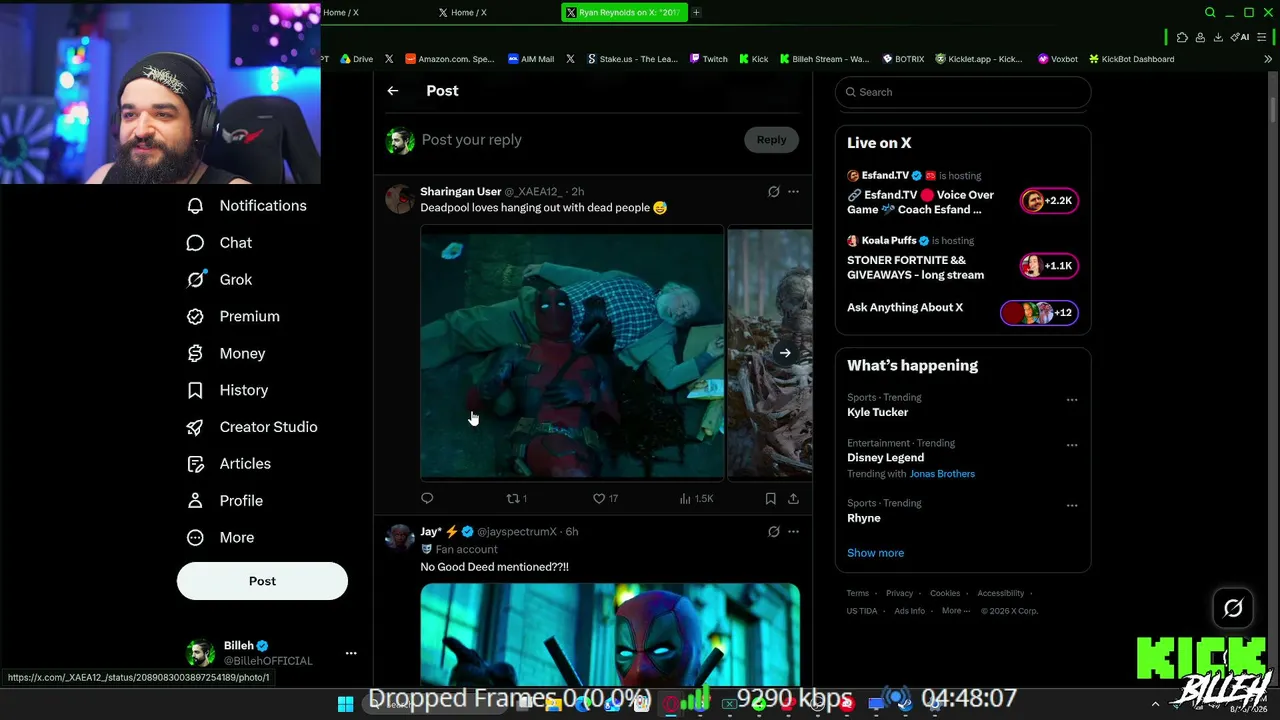Screen dimensions: 1280x720
Task: Click Show more under What's happening
Action: pyautogui.click(x=875, y=553)
